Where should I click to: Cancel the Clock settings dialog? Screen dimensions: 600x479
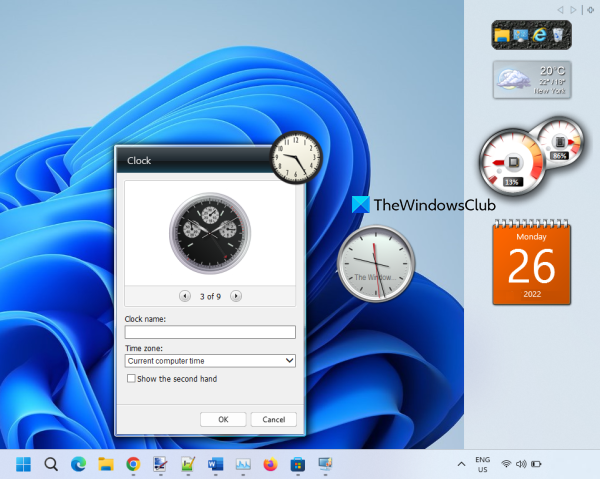[273, 419]
